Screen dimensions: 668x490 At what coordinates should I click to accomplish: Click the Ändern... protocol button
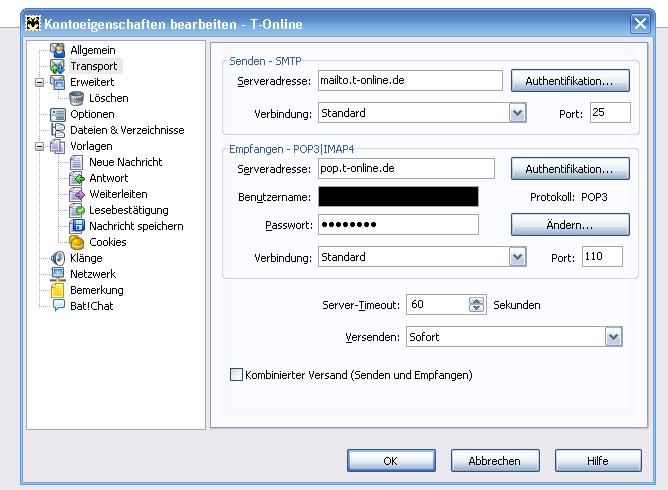click(570, 225)
